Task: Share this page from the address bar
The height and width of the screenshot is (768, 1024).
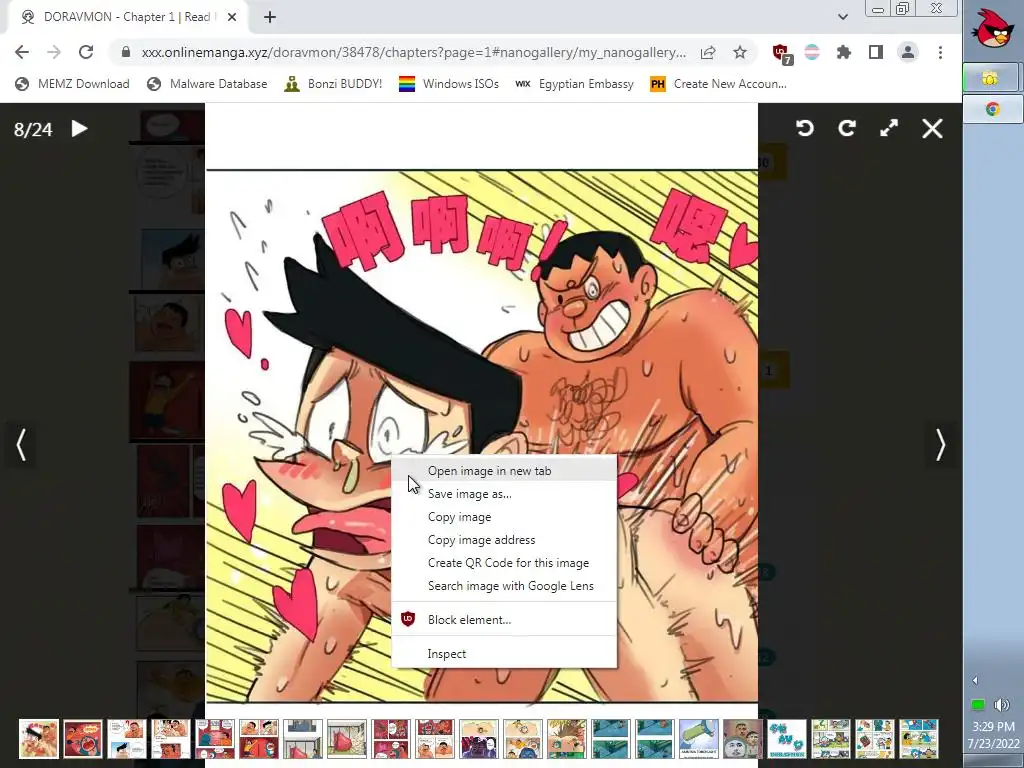Action: [x=708, y=52]
